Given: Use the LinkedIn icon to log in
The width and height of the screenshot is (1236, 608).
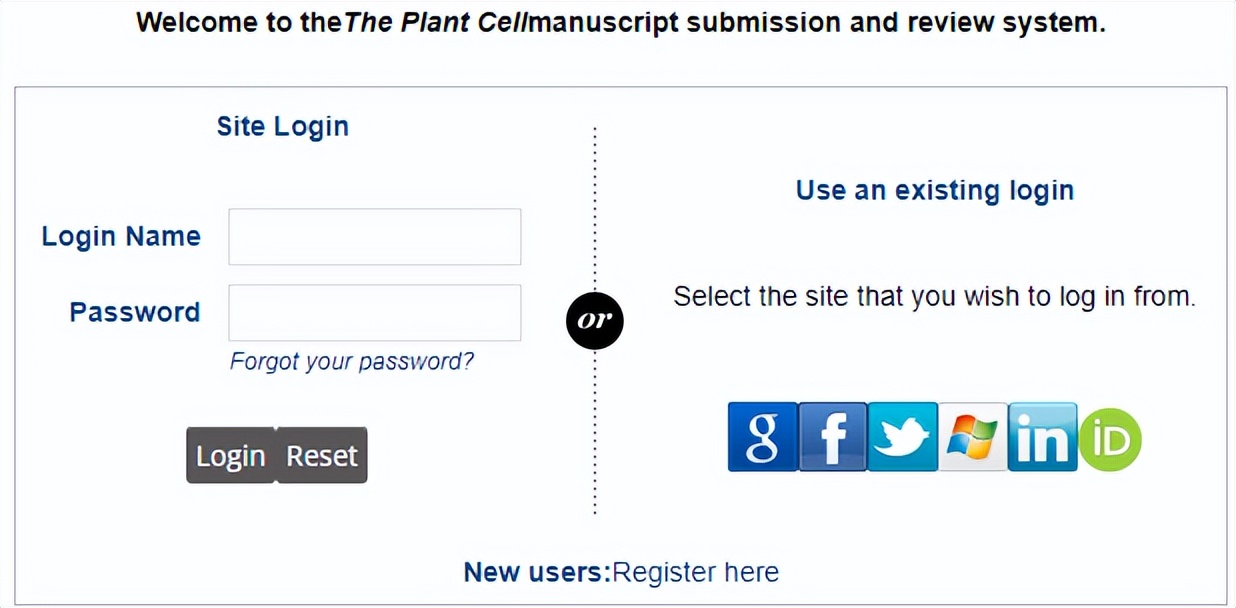Looking at the screenshot, I should coord(1042,437).
